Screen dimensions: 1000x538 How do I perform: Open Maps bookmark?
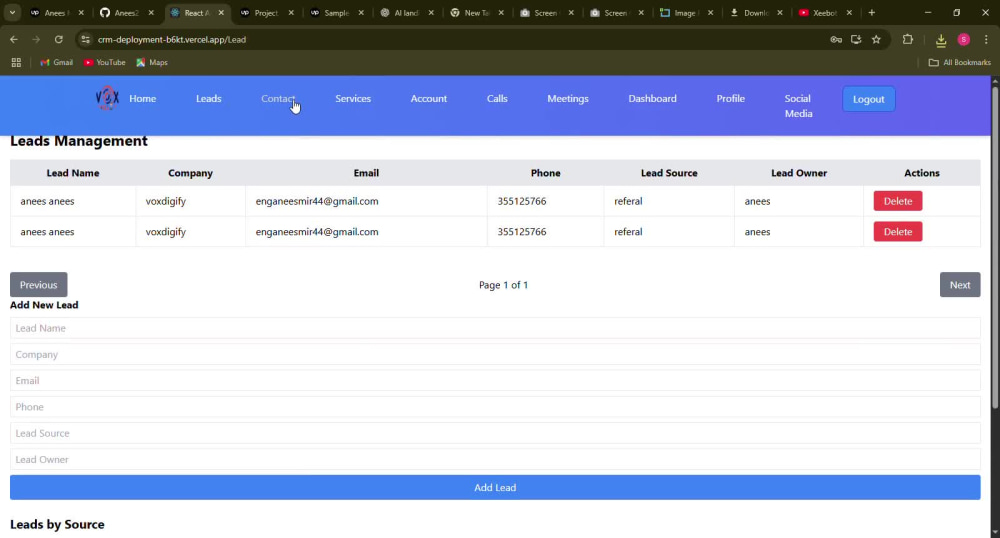pos(152,62)
